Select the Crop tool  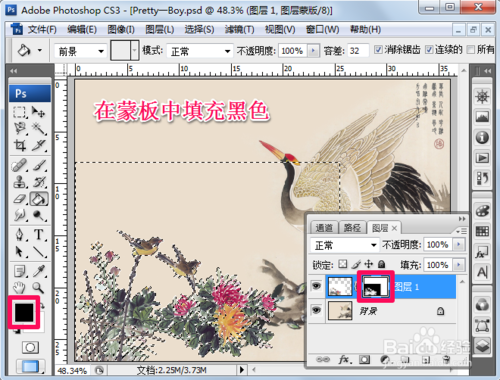20,145
